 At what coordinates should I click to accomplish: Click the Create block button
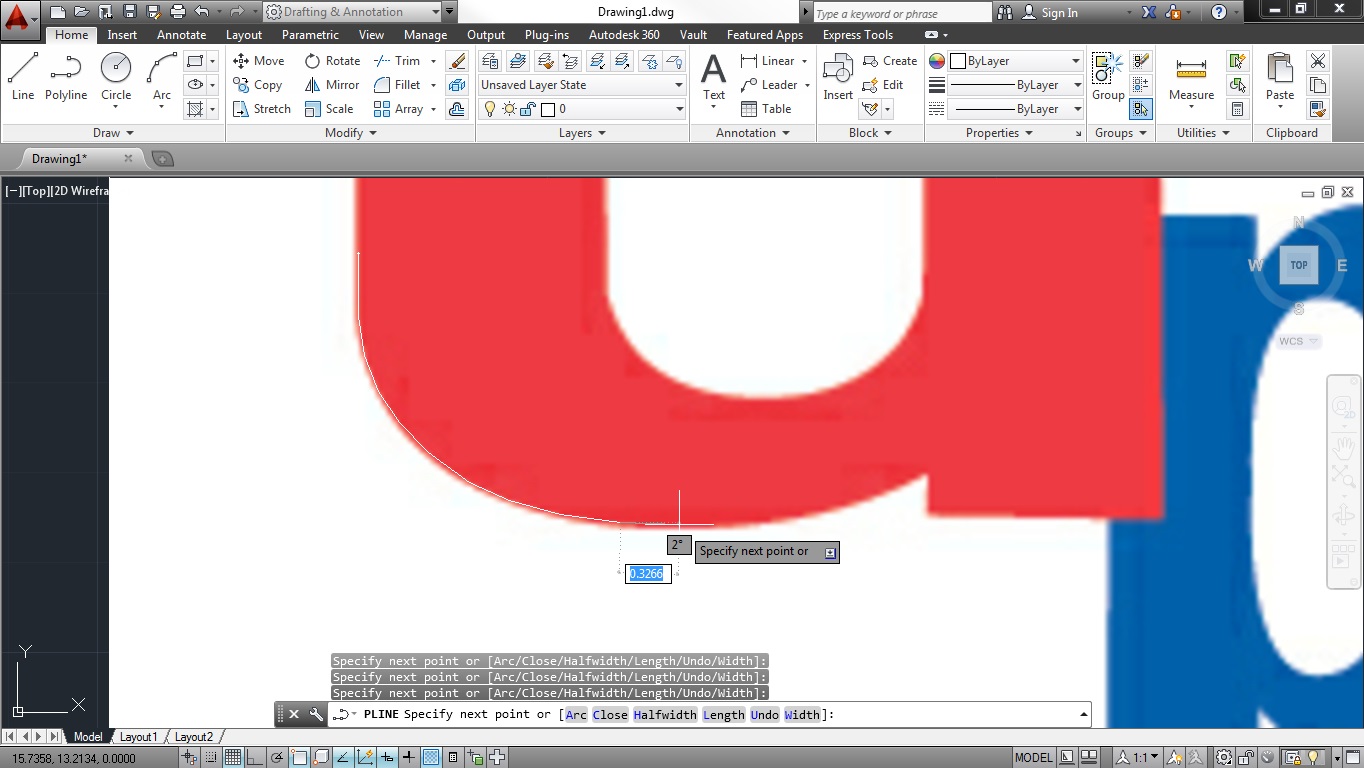(x=889, y=61)
